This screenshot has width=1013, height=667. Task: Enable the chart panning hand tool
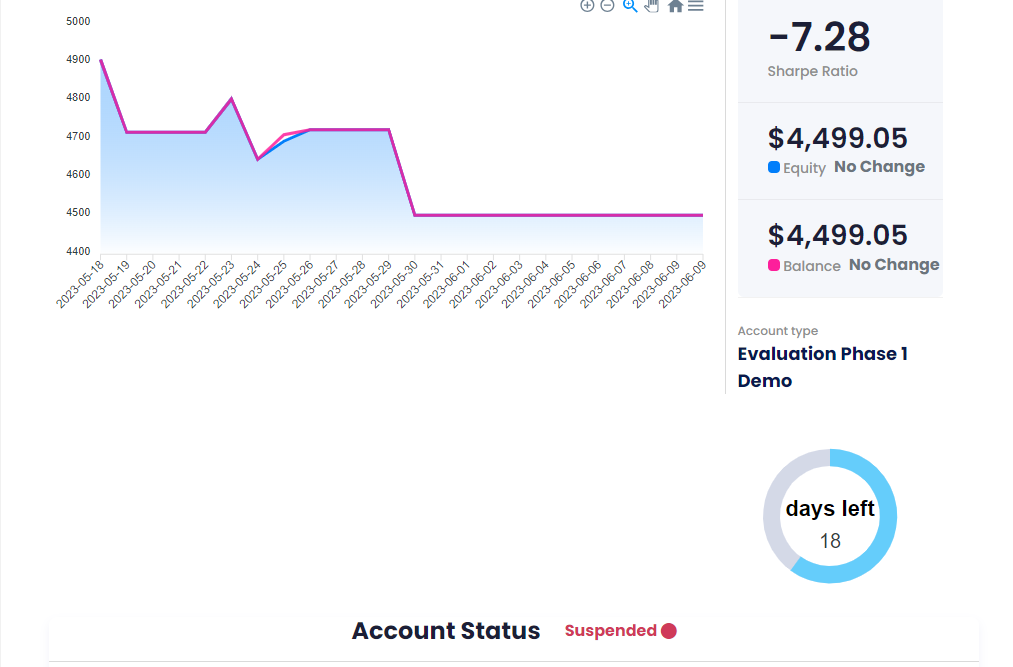[652, 6]
